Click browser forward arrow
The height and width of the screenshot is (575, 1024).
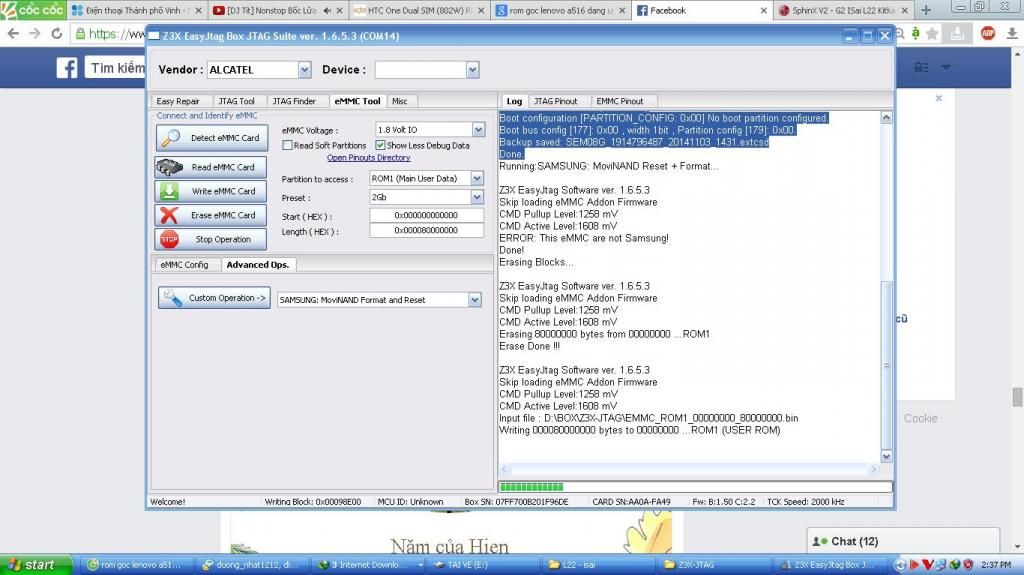click(35, 33)
